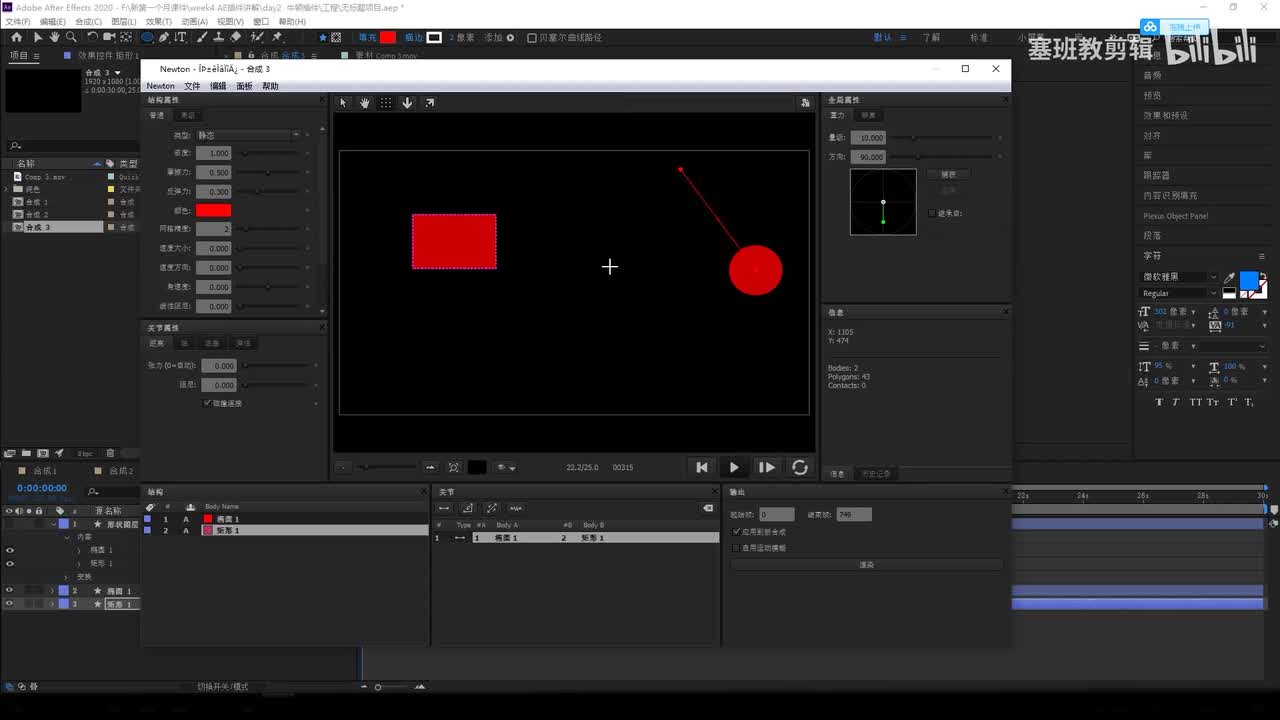
Task: Select the After Effects Brush tool
Action: [203, 37]
